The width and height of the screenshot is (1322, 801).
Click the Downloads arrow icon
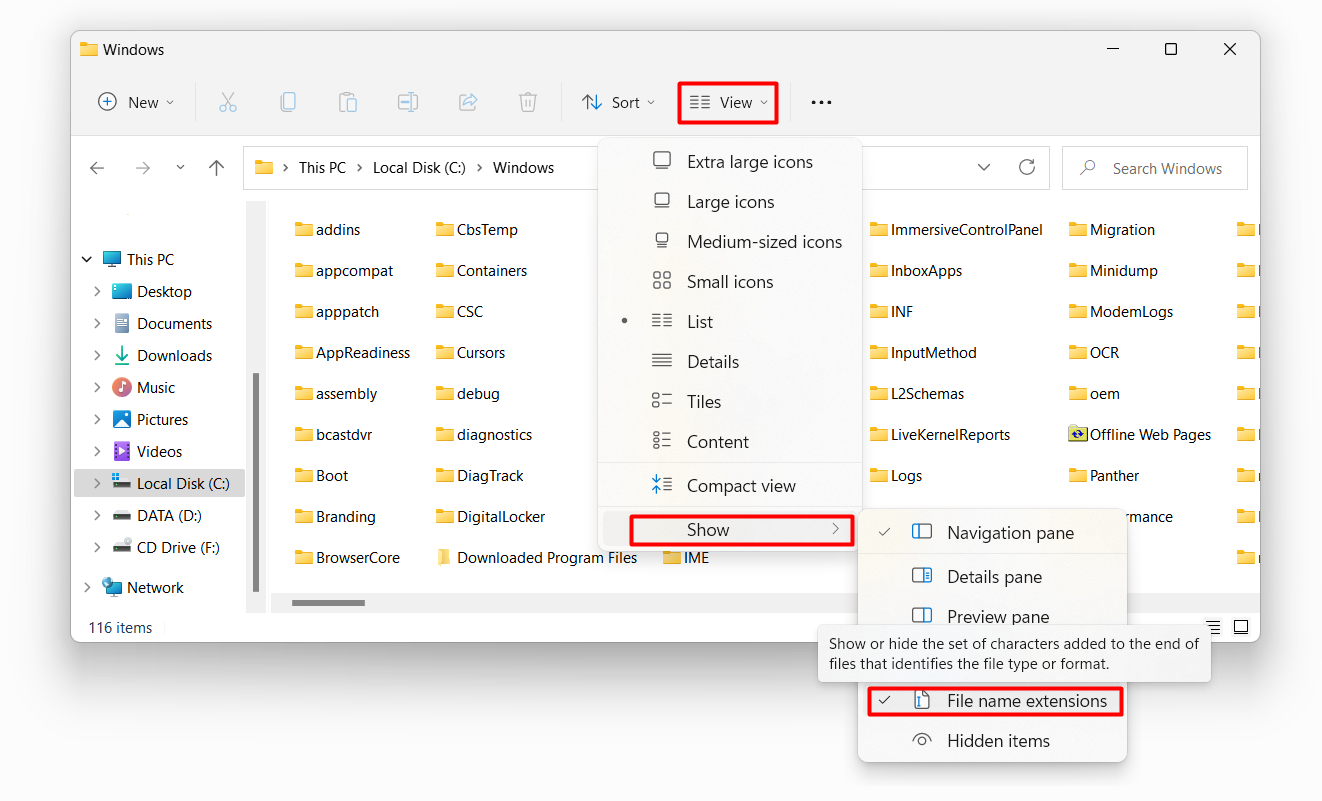pos(122,355)
